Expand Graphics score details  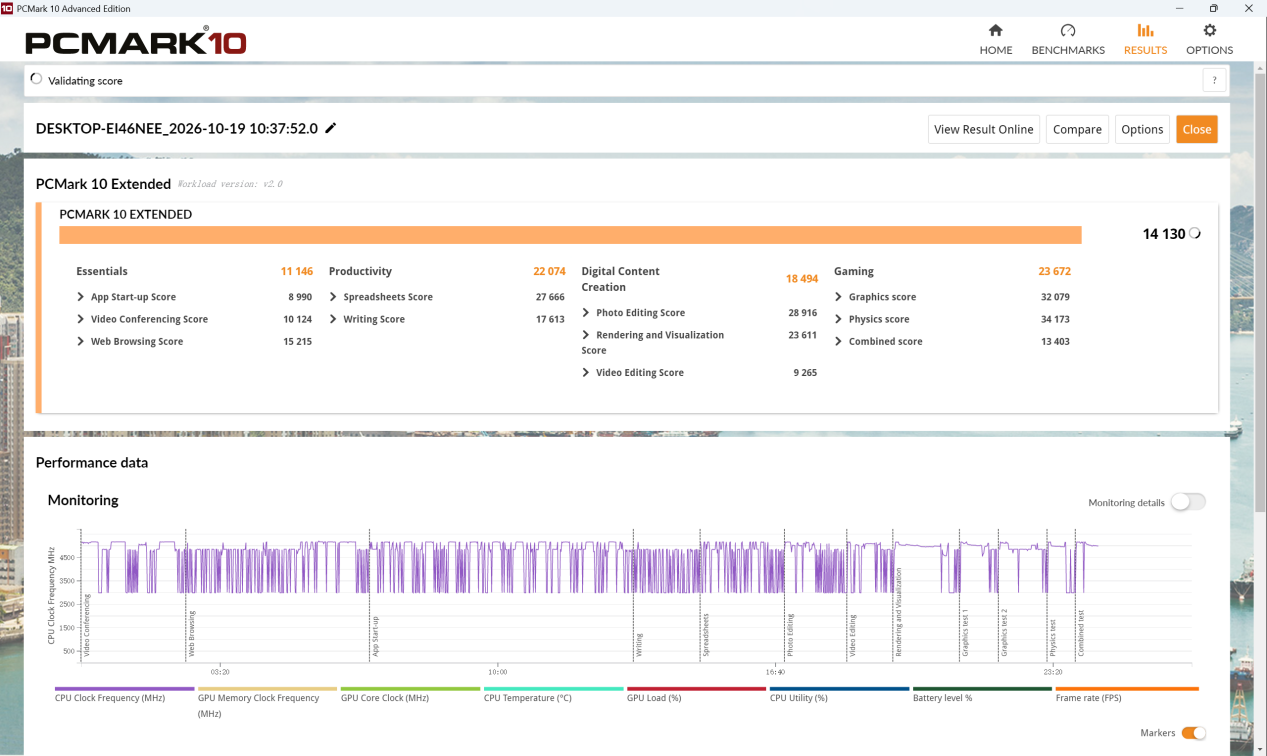click(x=839, y=297)
